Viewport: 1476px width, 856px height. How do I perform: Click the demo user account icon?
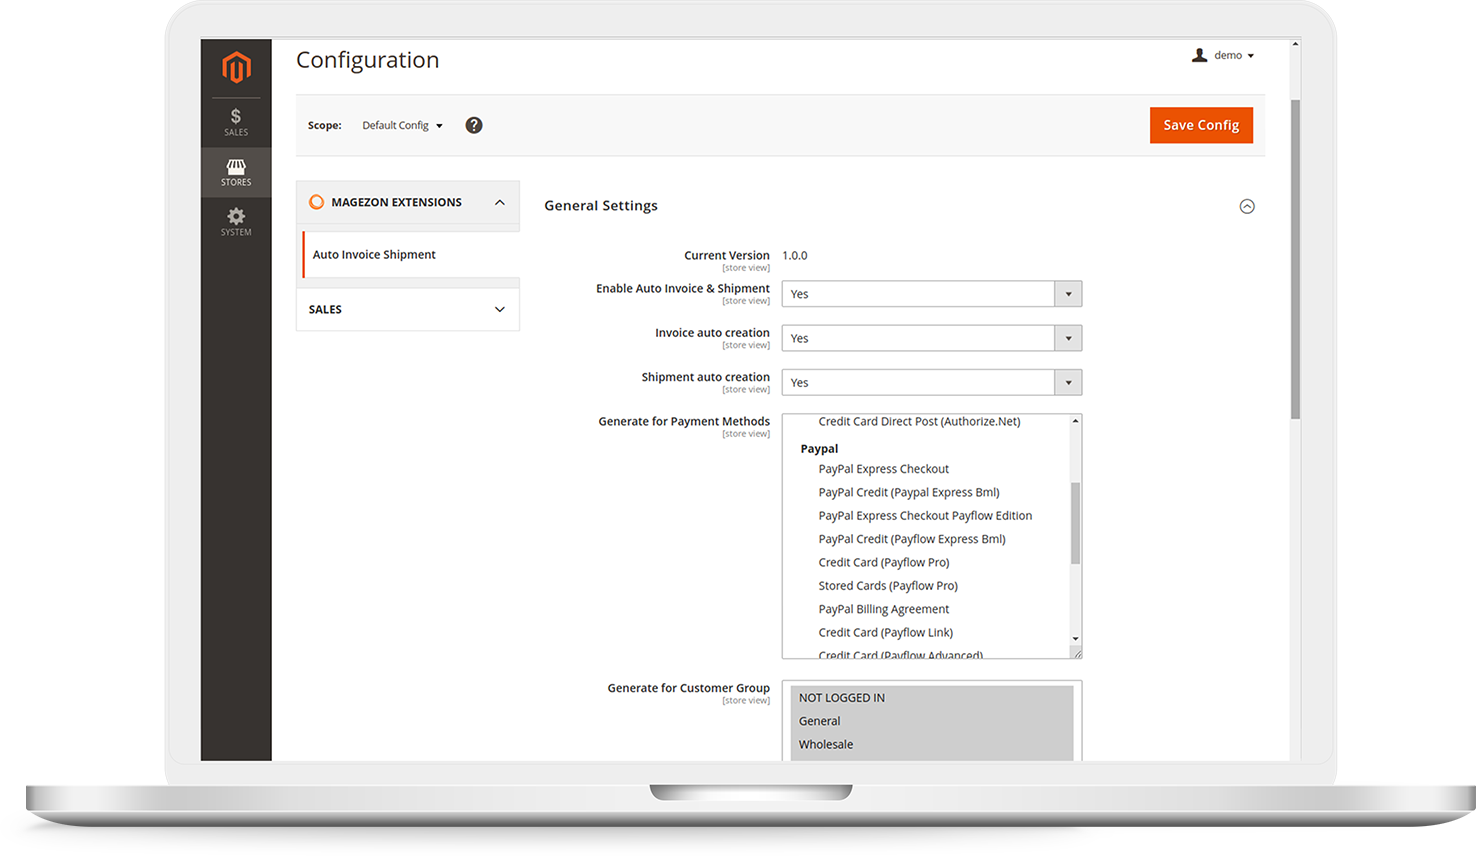pos(1200,55)
